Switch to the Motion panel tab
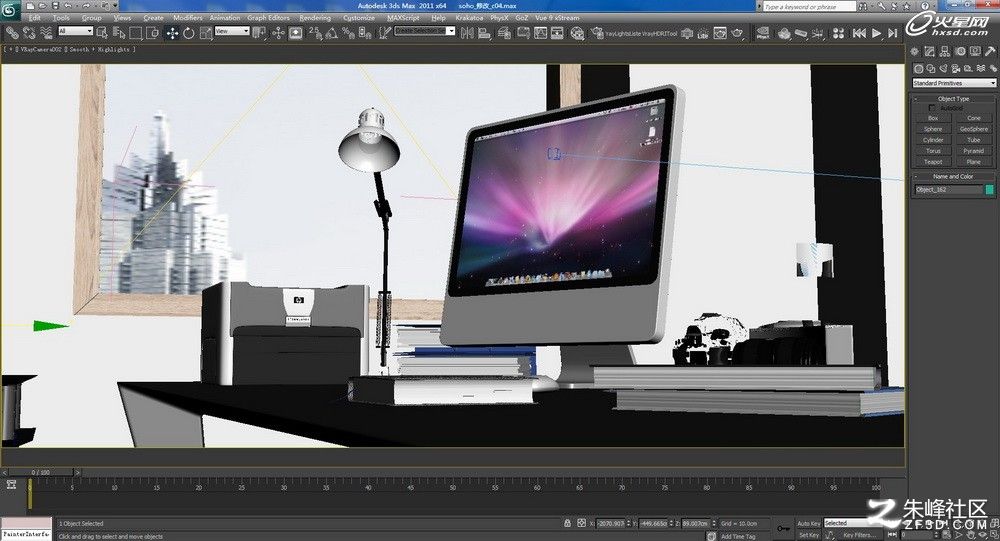Screen dimensions: 1000x541 [x=960, y=51]
